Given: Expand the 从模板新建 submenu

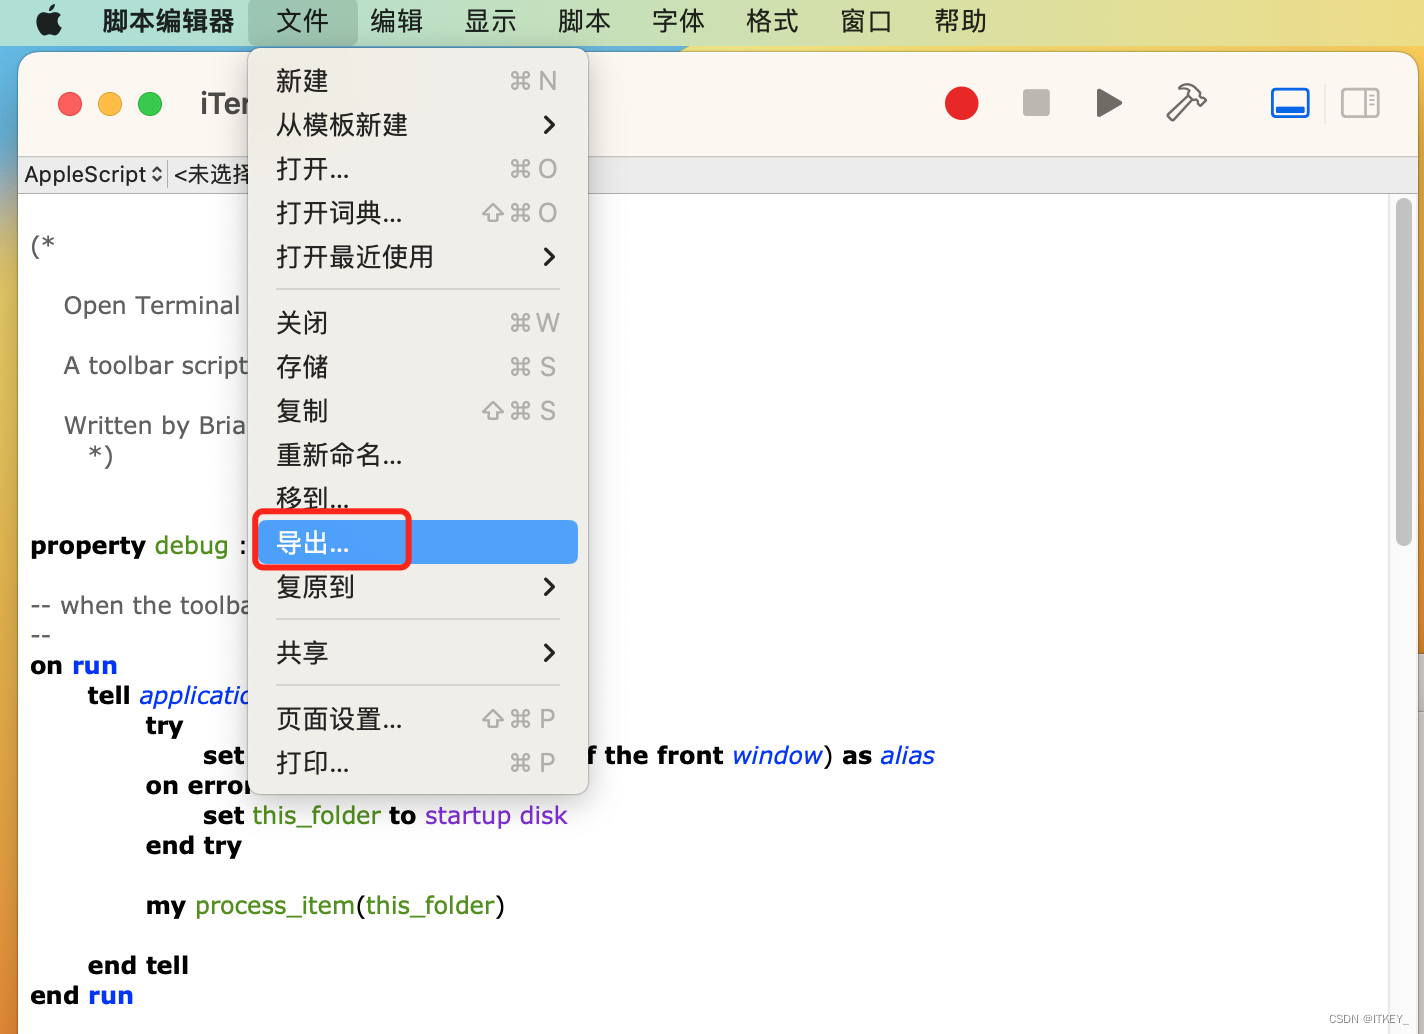Looking at the screenshot, I should coord(417,125).
